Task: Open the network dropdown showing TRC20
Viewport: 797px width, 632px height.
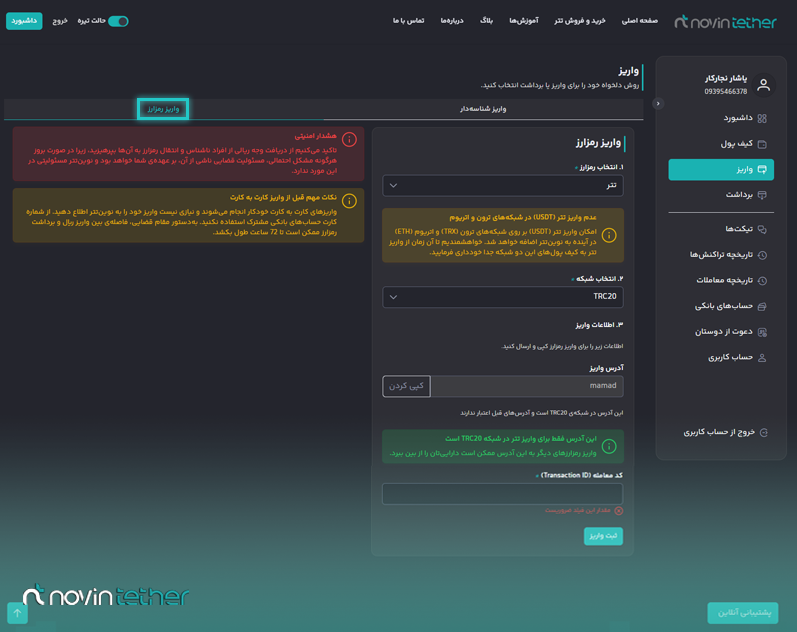Action: click(503, 297)
